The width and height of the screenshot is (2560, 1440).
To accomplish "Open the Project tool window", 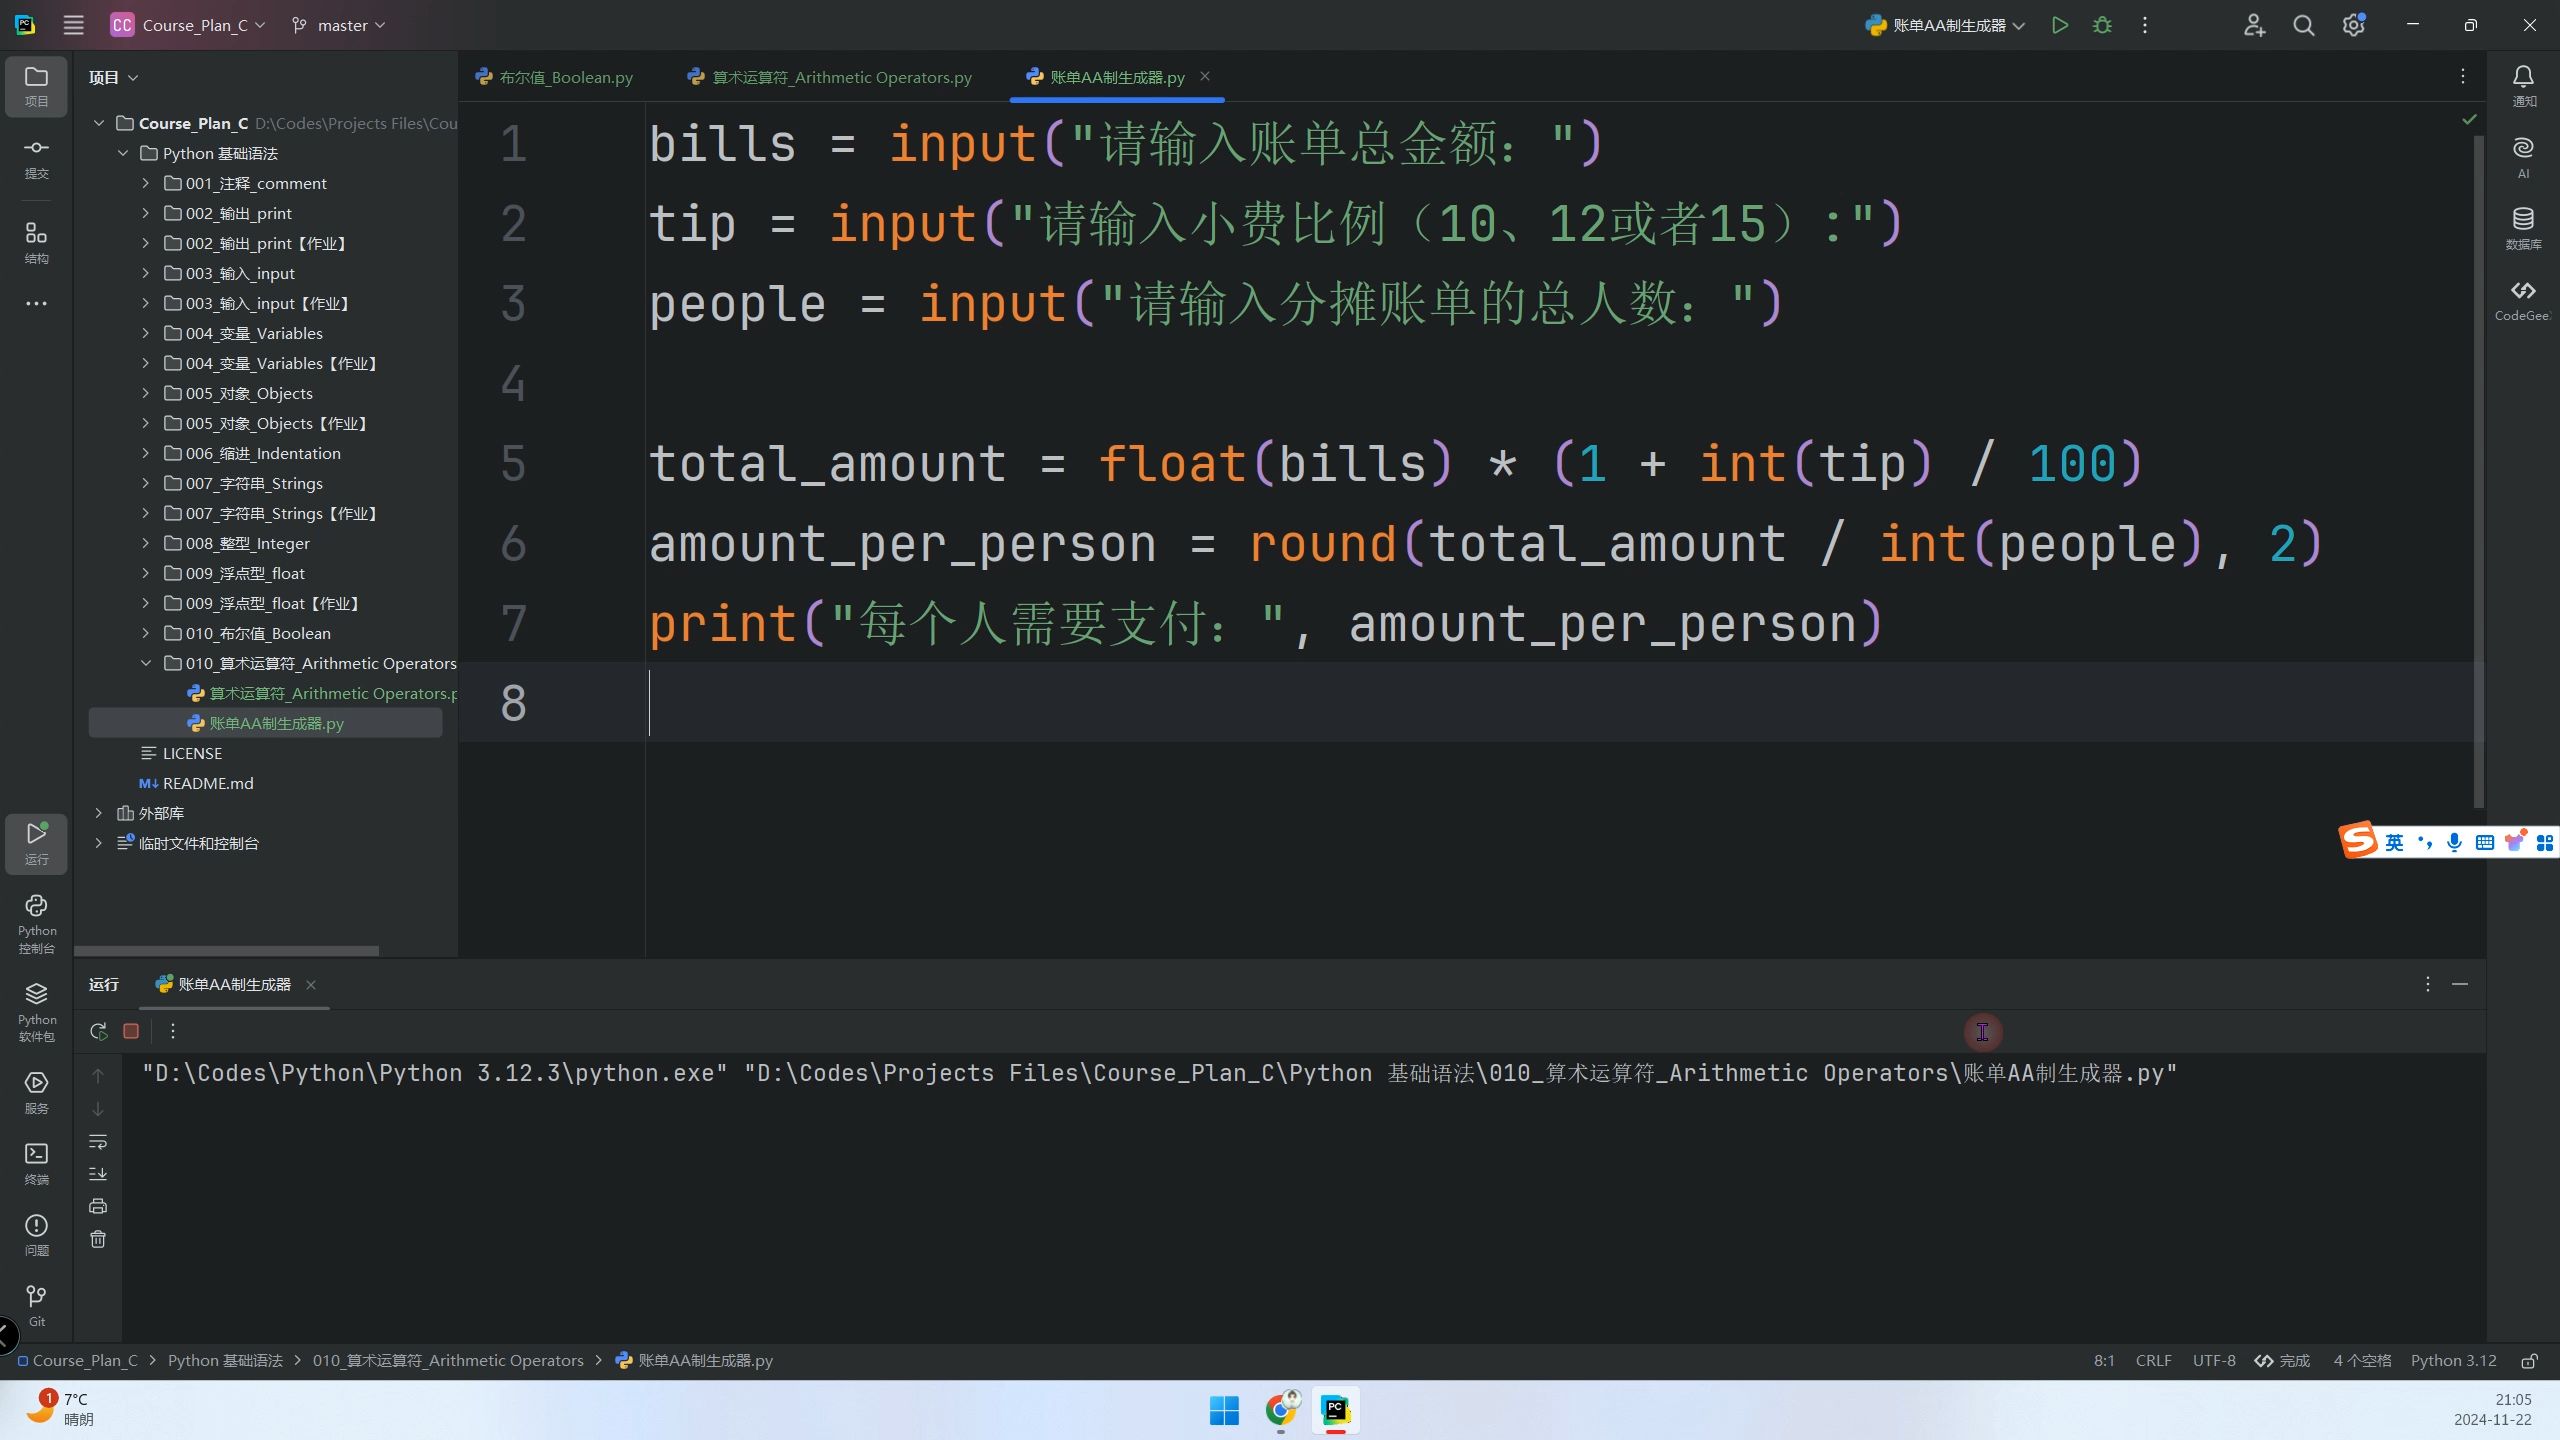I will point(36,86).
